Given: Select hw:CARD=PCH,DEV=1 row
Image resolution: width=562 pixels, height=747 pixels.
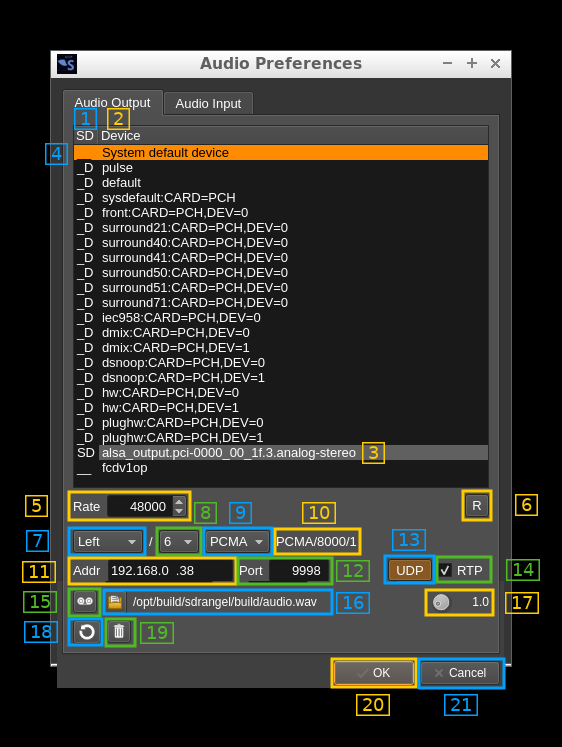Looking at the screenshot, I should tap(281, 408).
